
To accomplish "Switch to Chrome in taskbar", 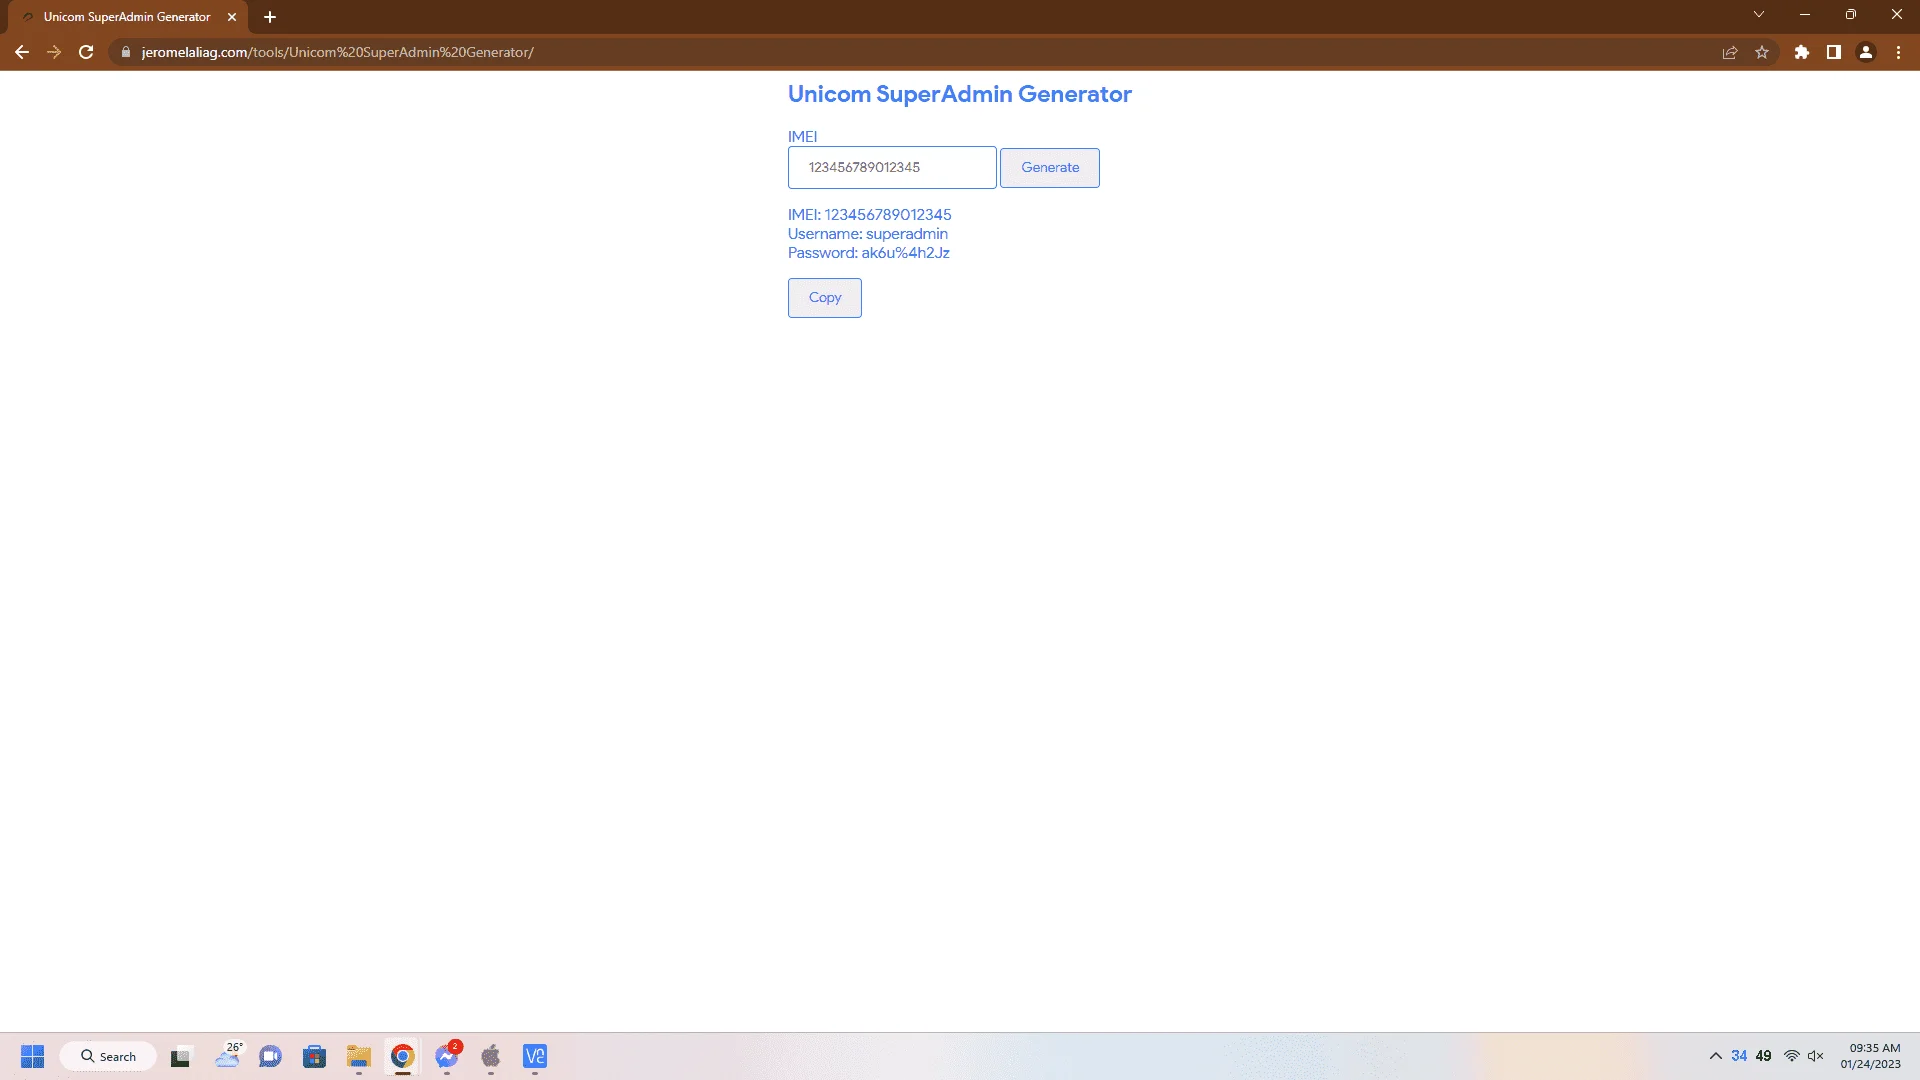I will [402, 1056].
